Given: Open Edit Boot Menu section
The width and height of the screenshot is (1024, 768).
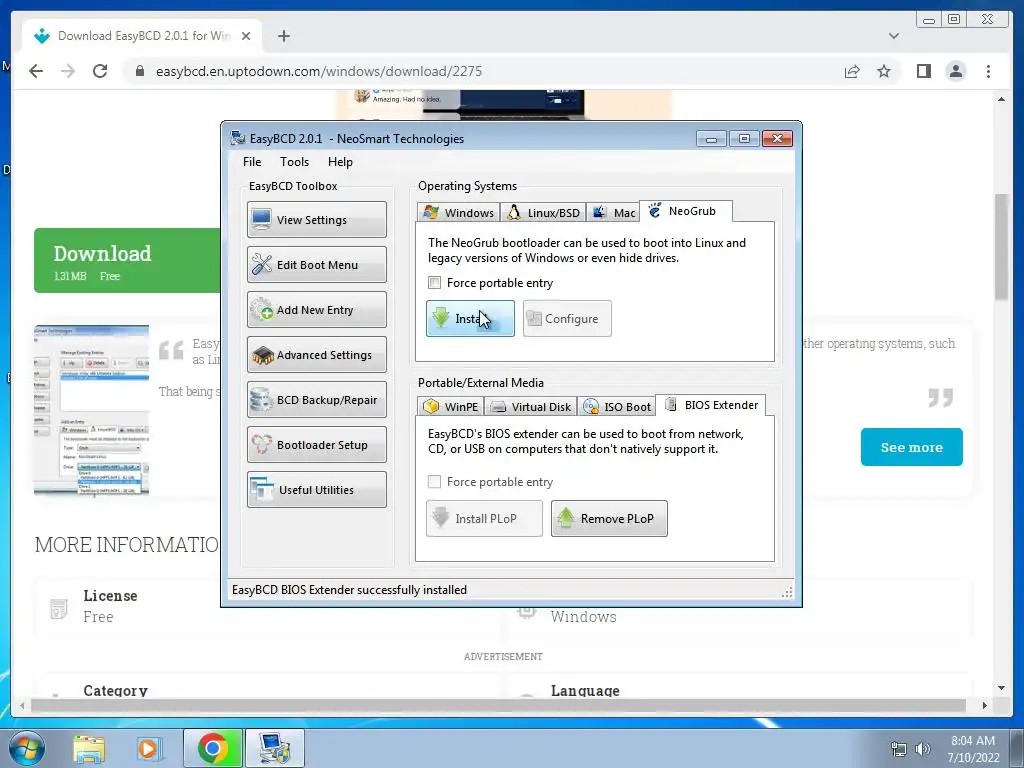Looking at the screenshot, I should (317, 264).
